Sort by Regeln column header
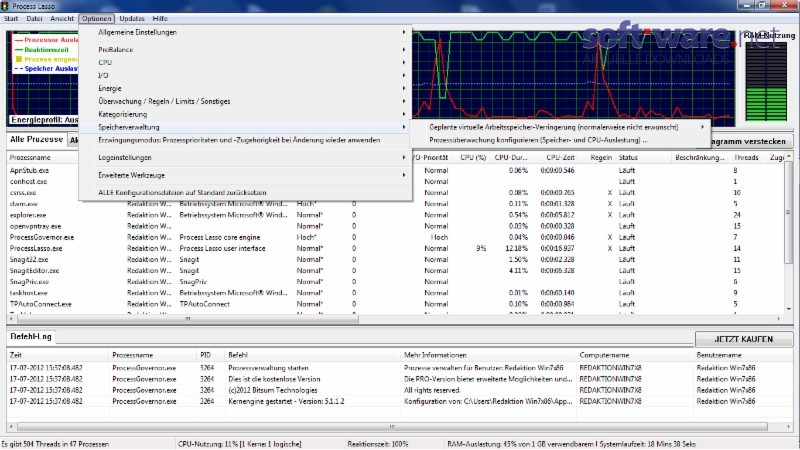The width and height of the screenshot is (800, 450). click(601, 158)
